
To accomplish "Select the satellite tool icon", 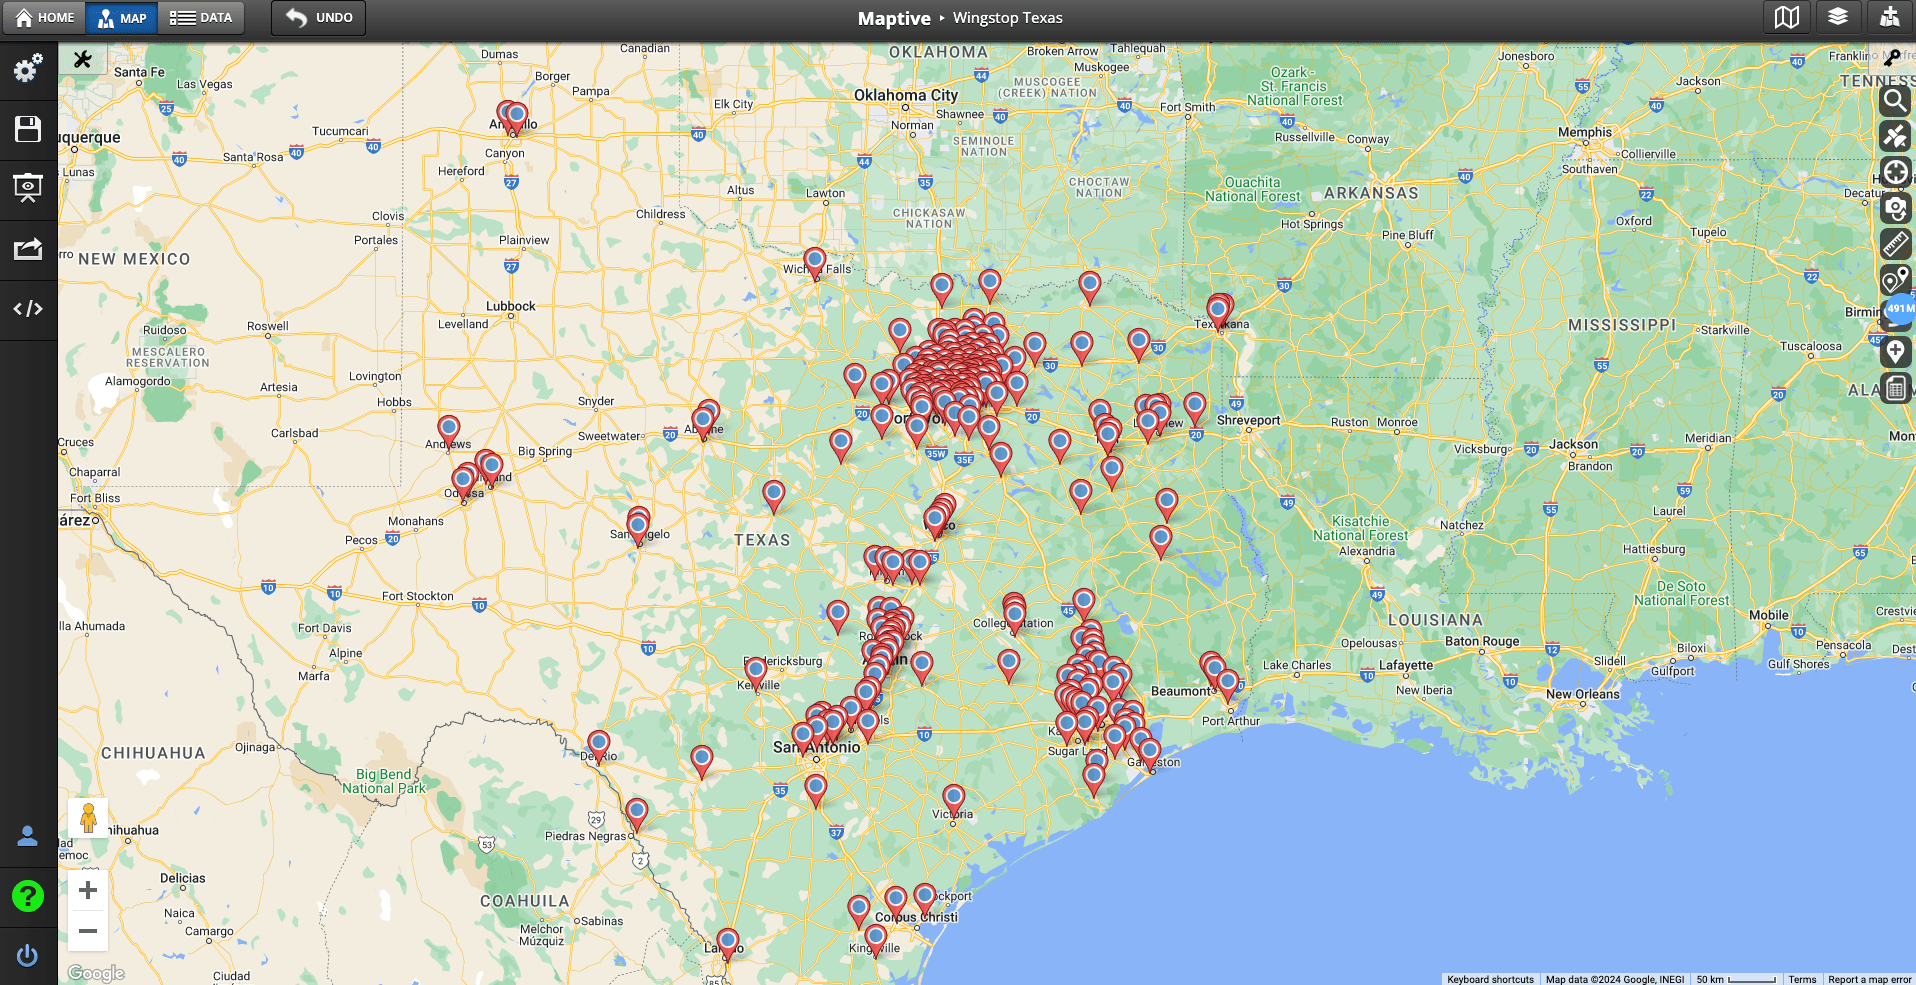I will [x=1895, y=136].
